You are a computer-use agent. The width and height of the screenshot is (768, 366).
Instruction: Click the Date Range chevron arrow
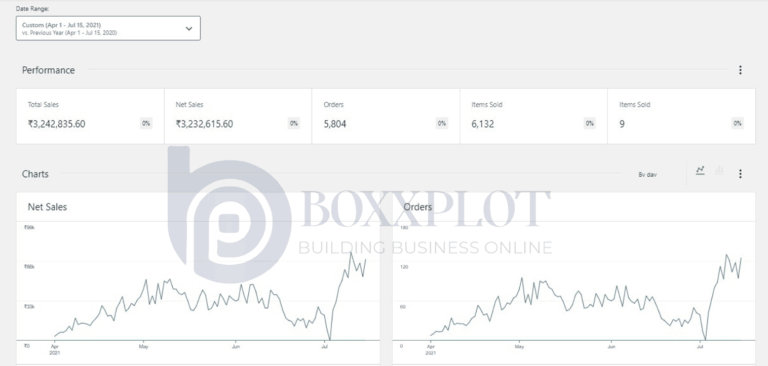[x=189, y=28]
